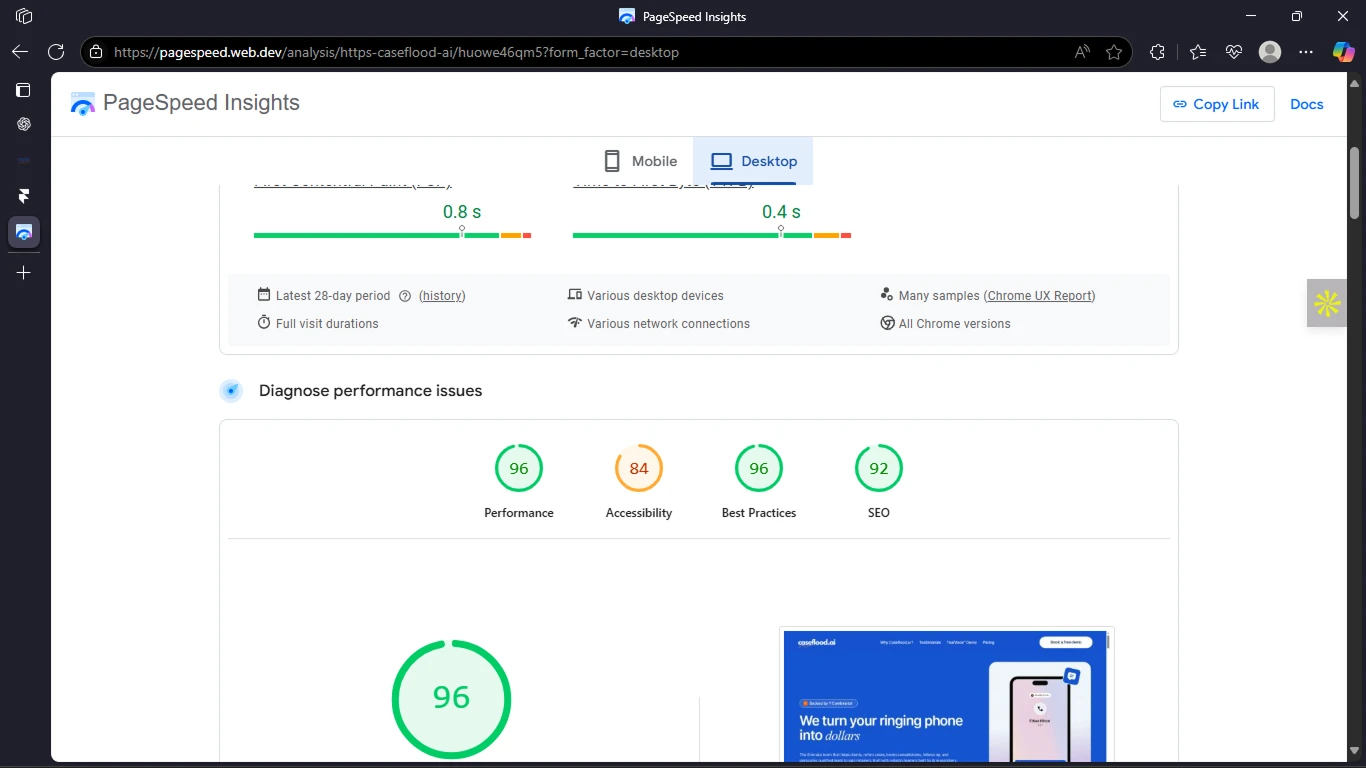The image size is (1366, 768).
Task: Click the vertical page scrollbar thumb
Action: (x=1355, y=183)
